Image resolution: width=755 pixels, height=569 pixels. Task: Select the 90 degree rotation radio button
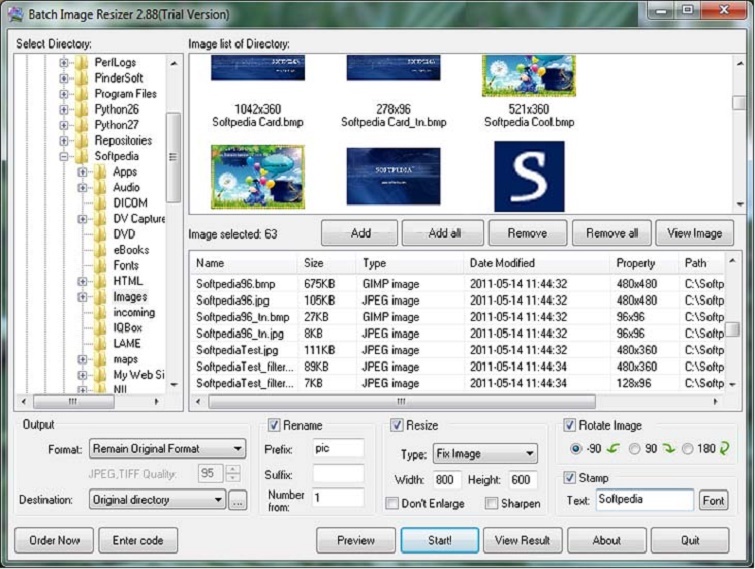tap(635, 449)
